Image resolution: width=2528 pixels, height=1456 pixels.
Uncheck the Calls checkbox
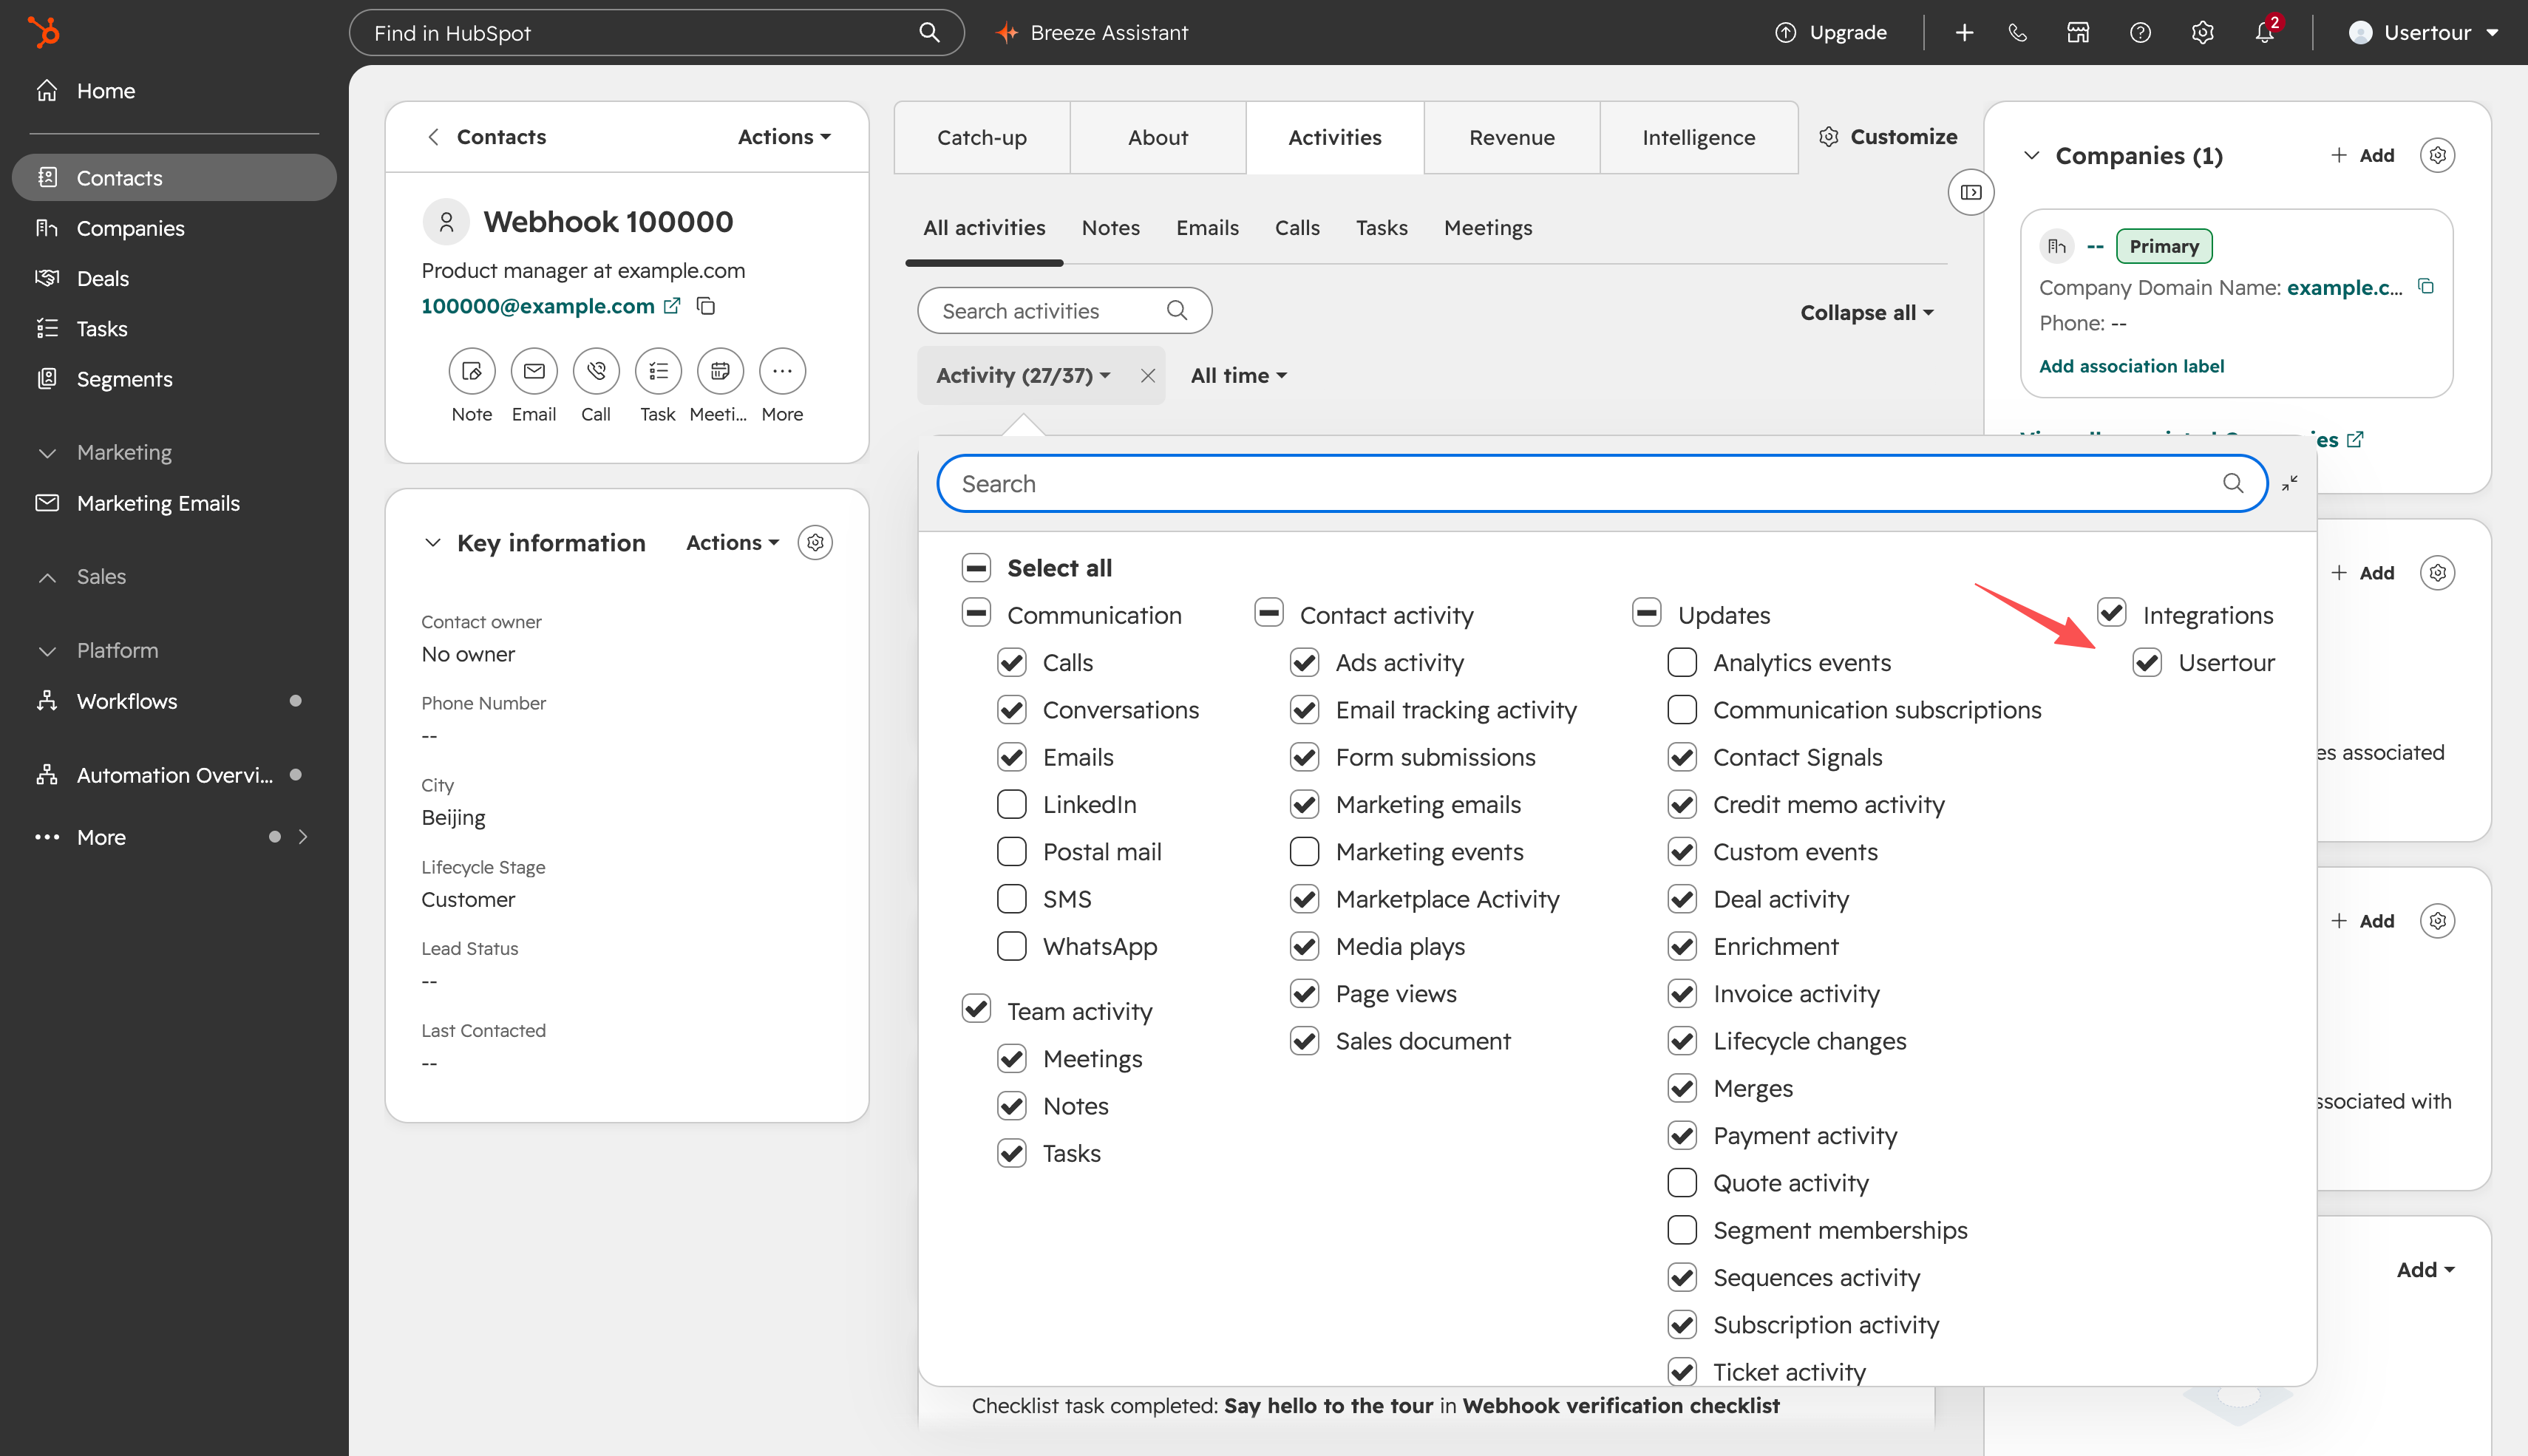tap(1012, 662)
